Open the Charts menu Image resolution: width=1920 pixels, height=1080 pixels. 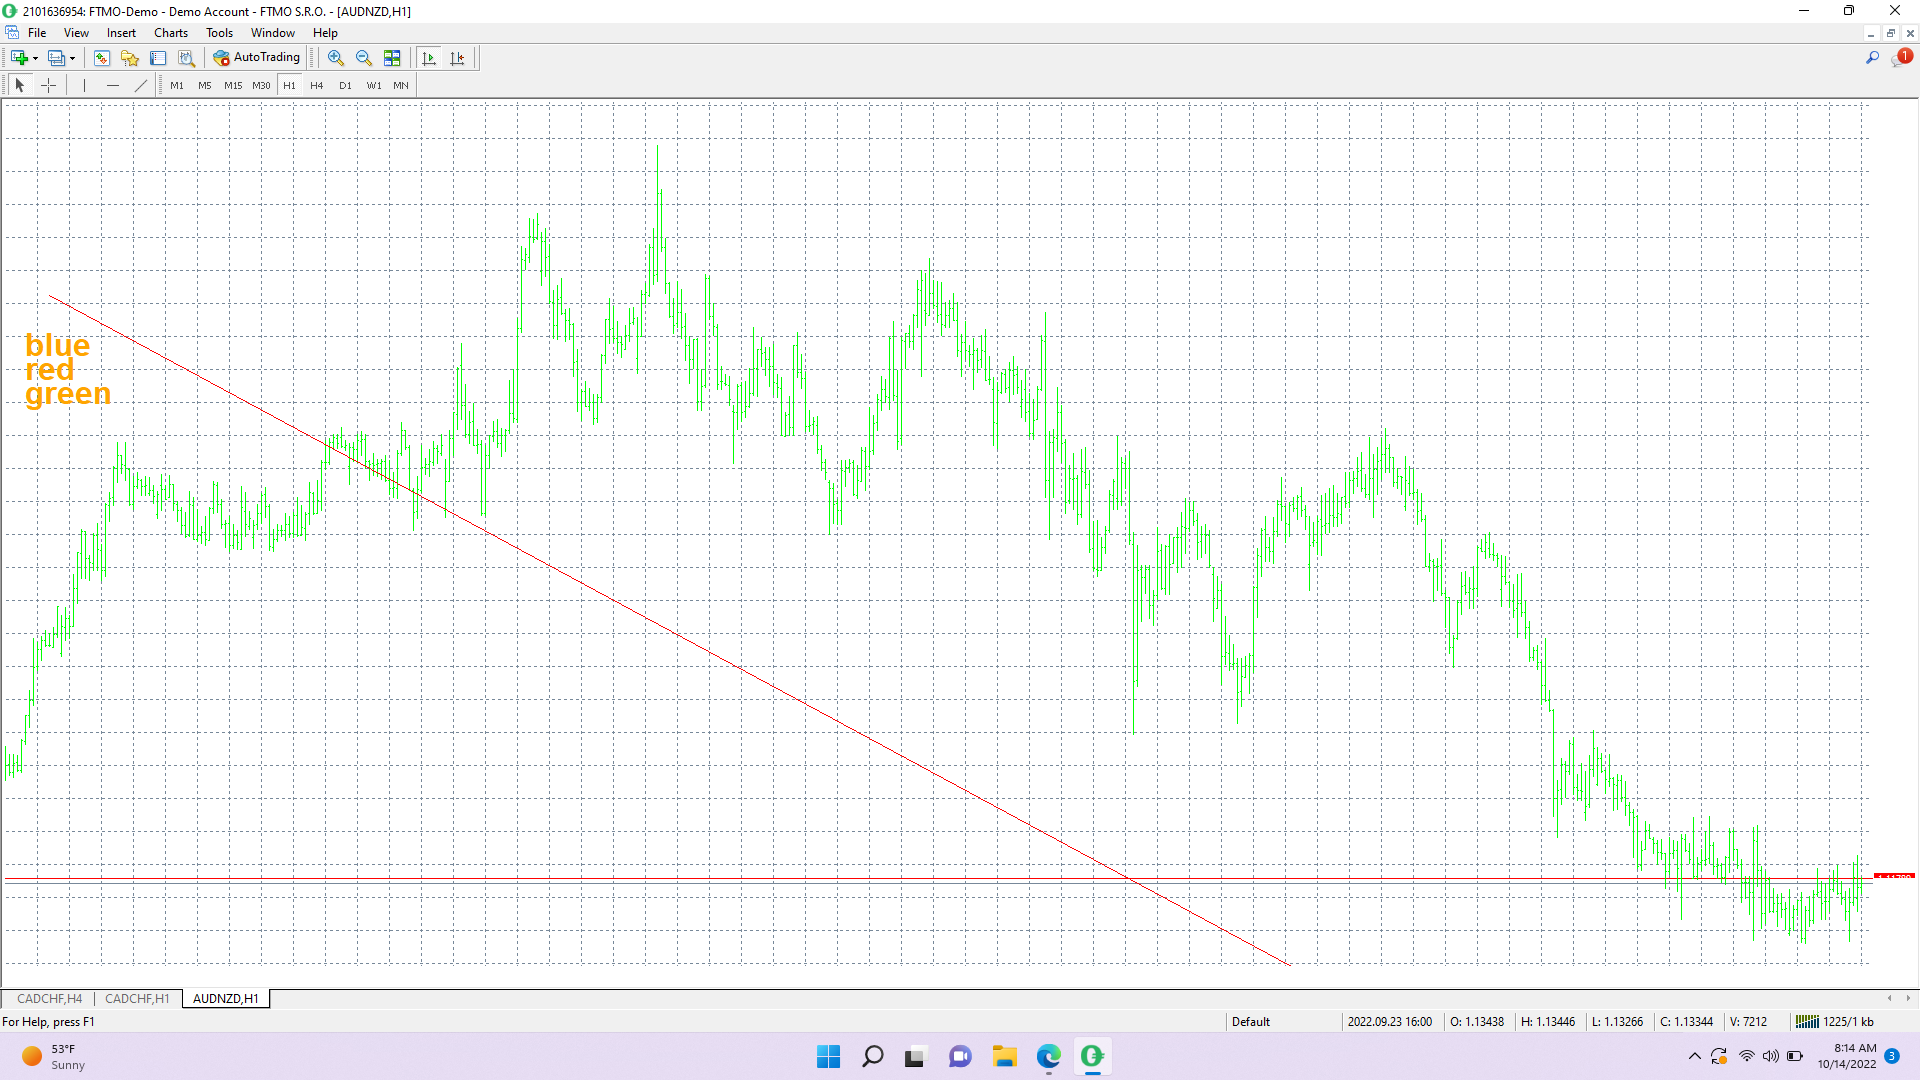coord(170,33)
